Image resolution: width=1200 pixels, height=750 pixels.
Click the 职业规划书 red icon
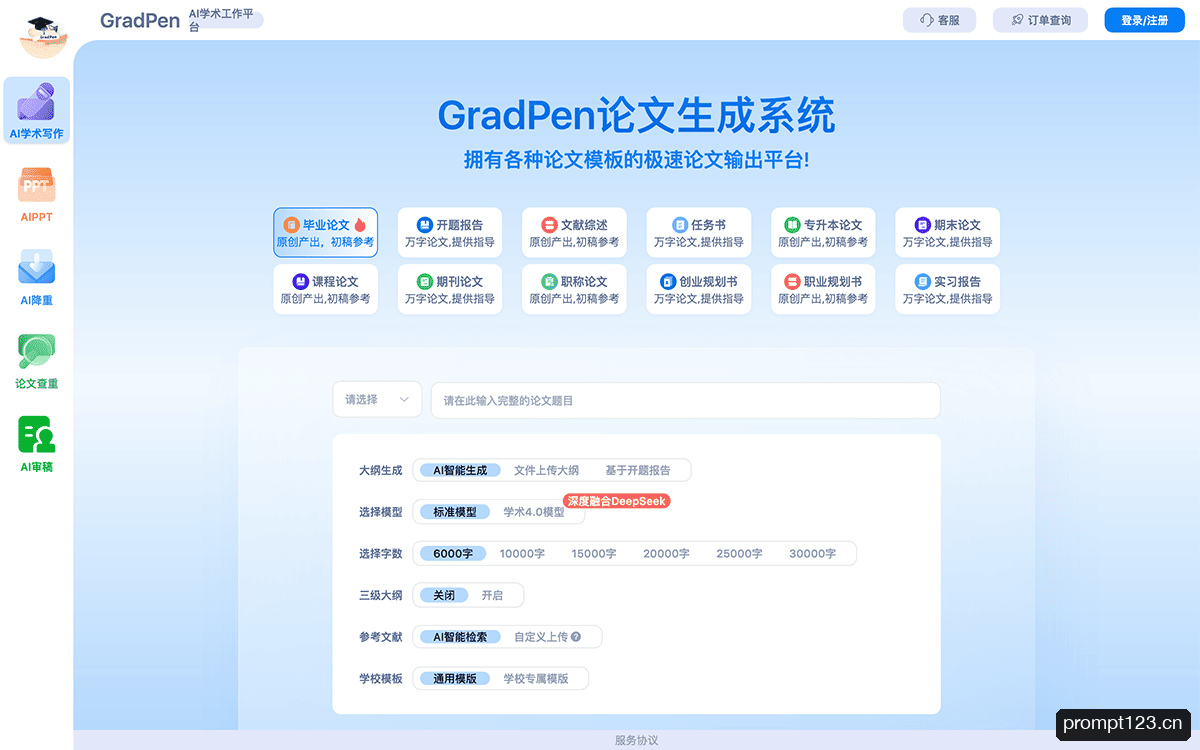(792, 282)
